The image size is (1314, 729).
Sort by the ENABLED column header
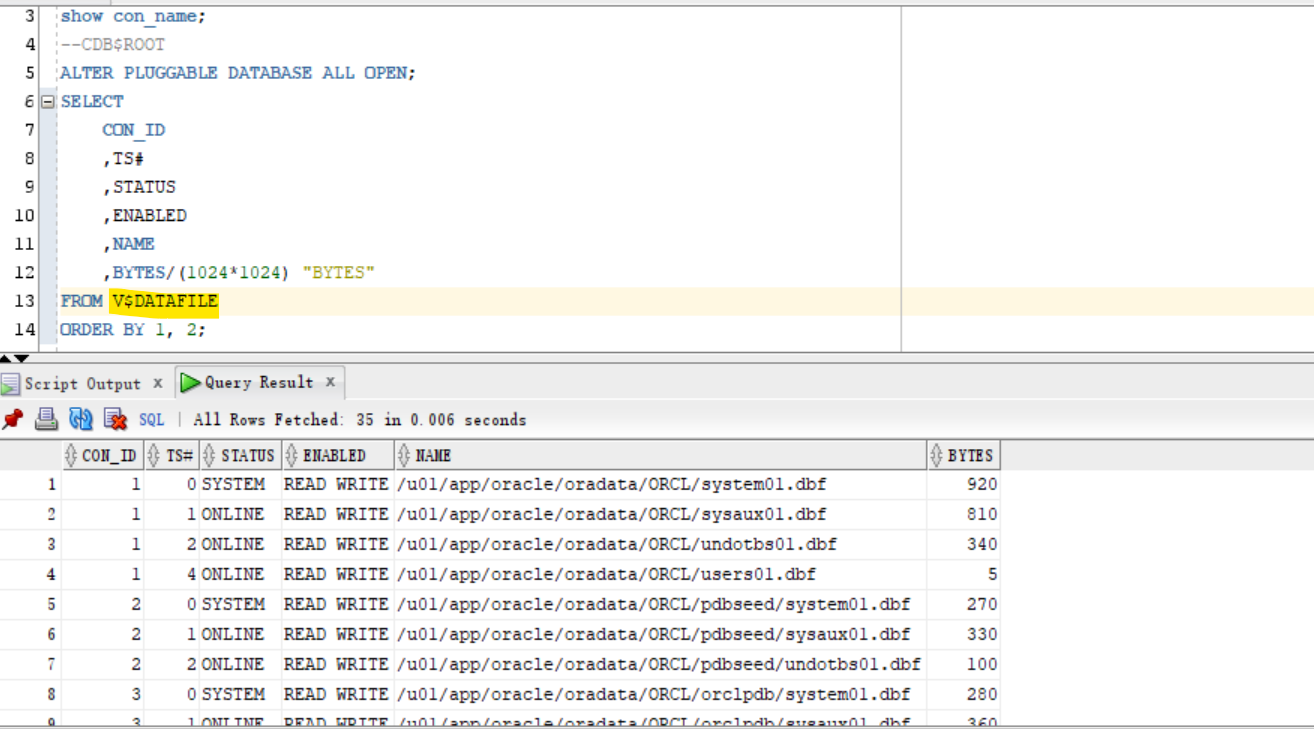pyautogui.click(x=337, y=455)
